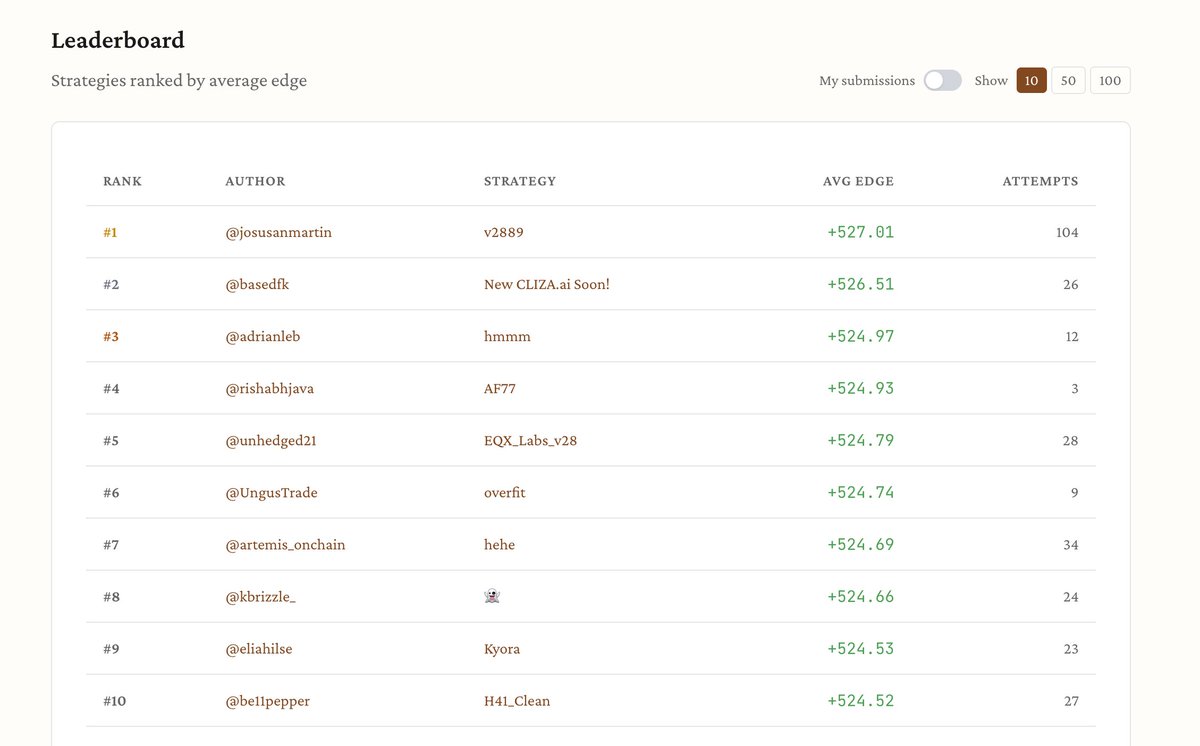The image size is (1200, 746).
Task: Click attempts count 12 for @adrianleb
Action: click(1072, 336)
